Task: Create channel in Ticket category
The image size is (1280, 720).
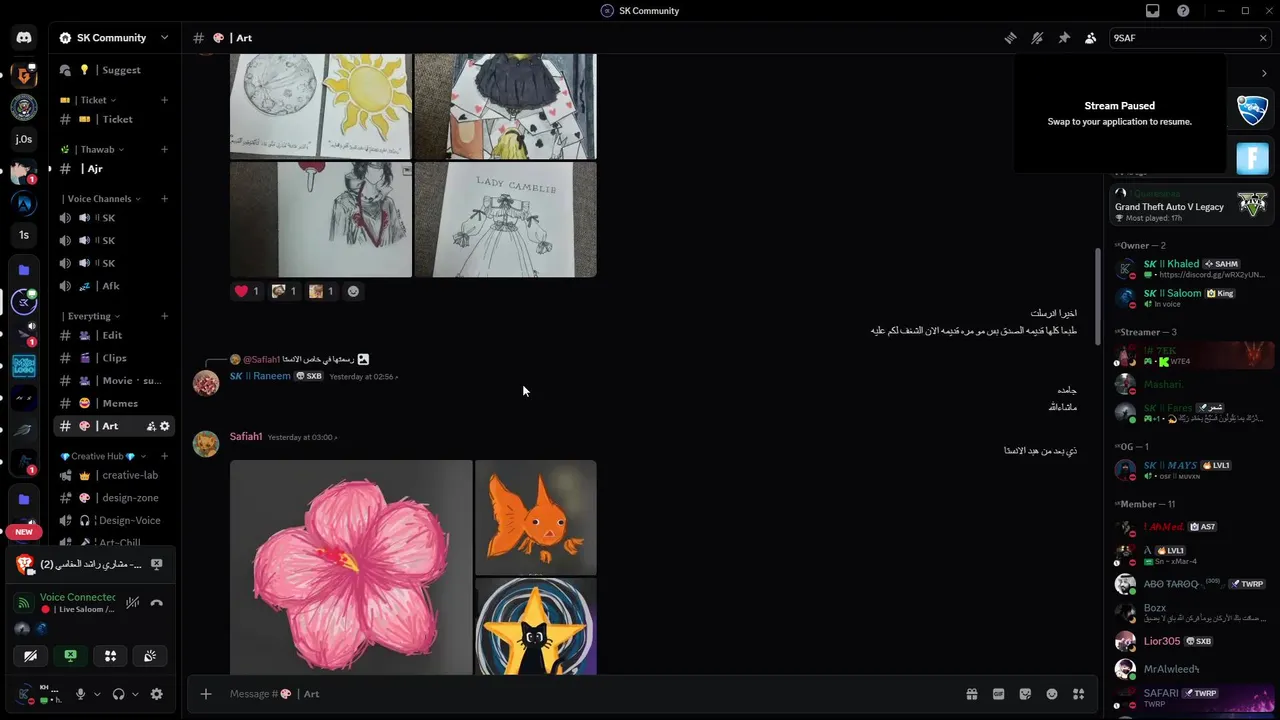Action: [x=165, y=100]
